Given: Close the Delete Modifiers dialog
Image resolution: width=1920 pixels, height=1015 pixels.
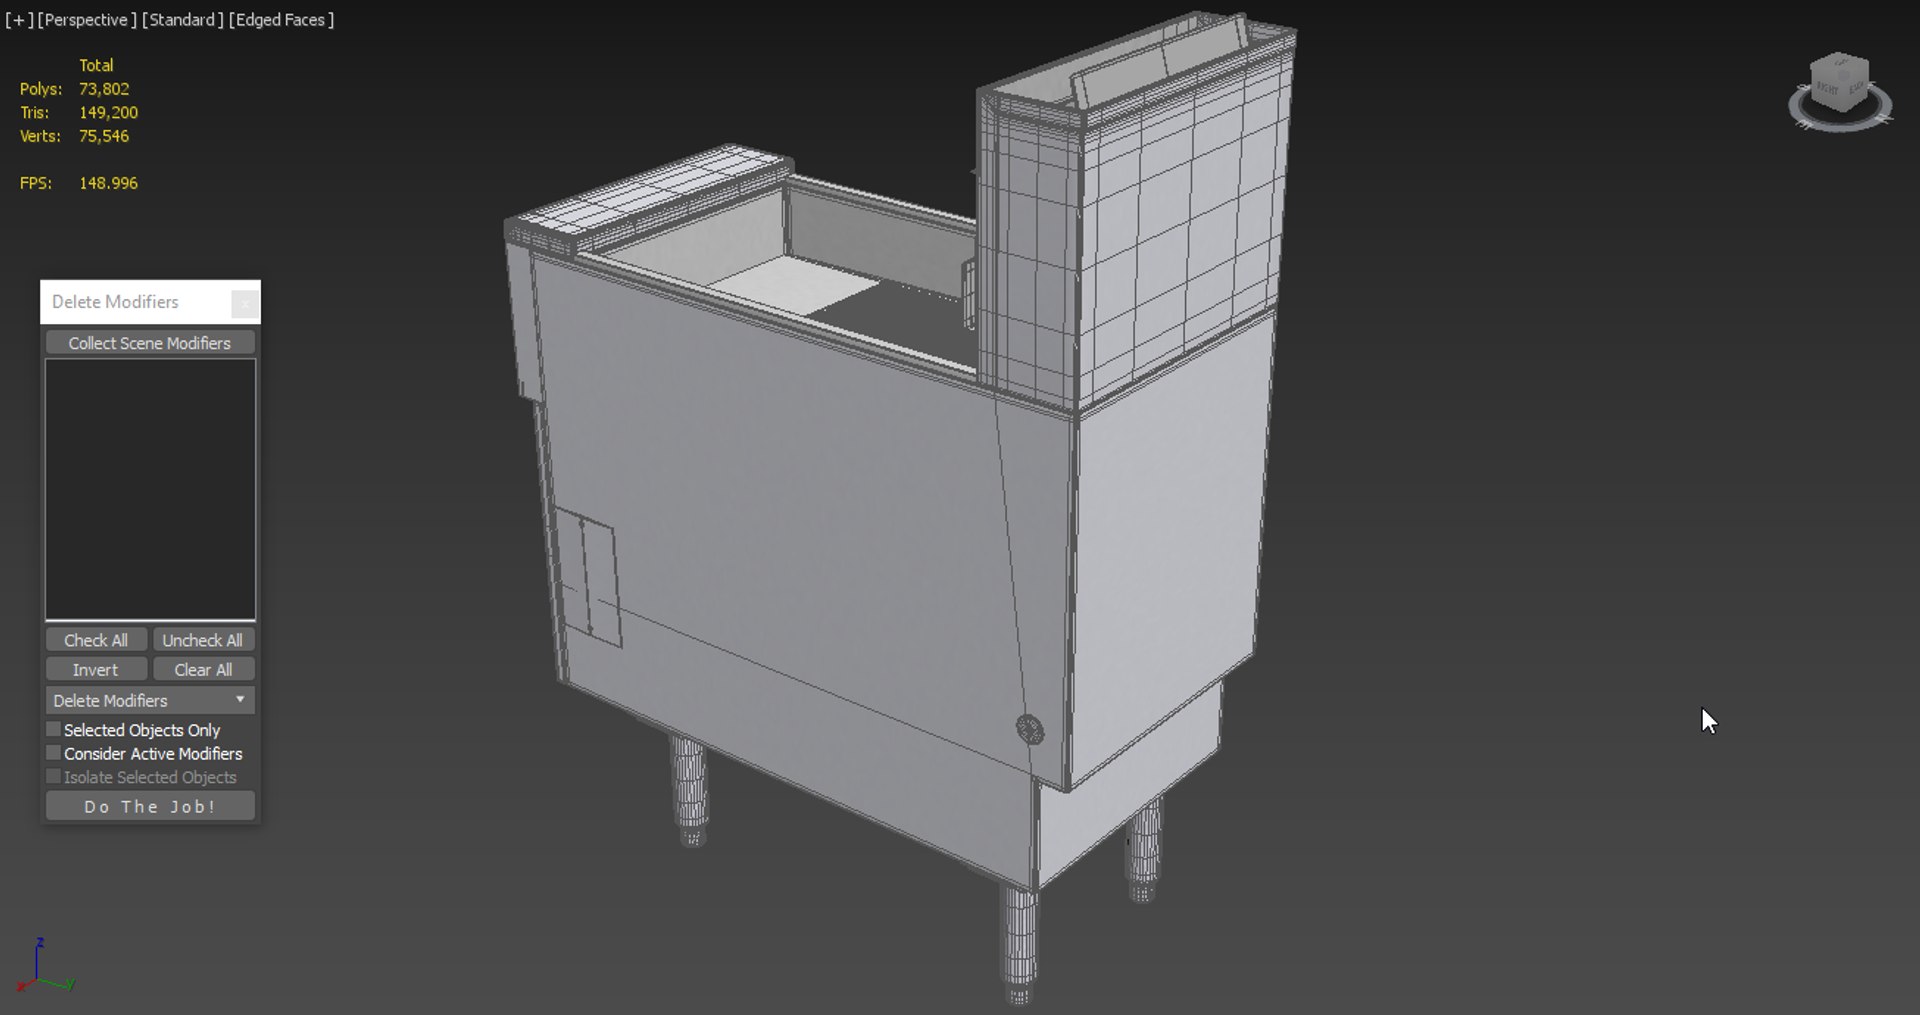Looking at the screenshot, I should tap(244, 303).
